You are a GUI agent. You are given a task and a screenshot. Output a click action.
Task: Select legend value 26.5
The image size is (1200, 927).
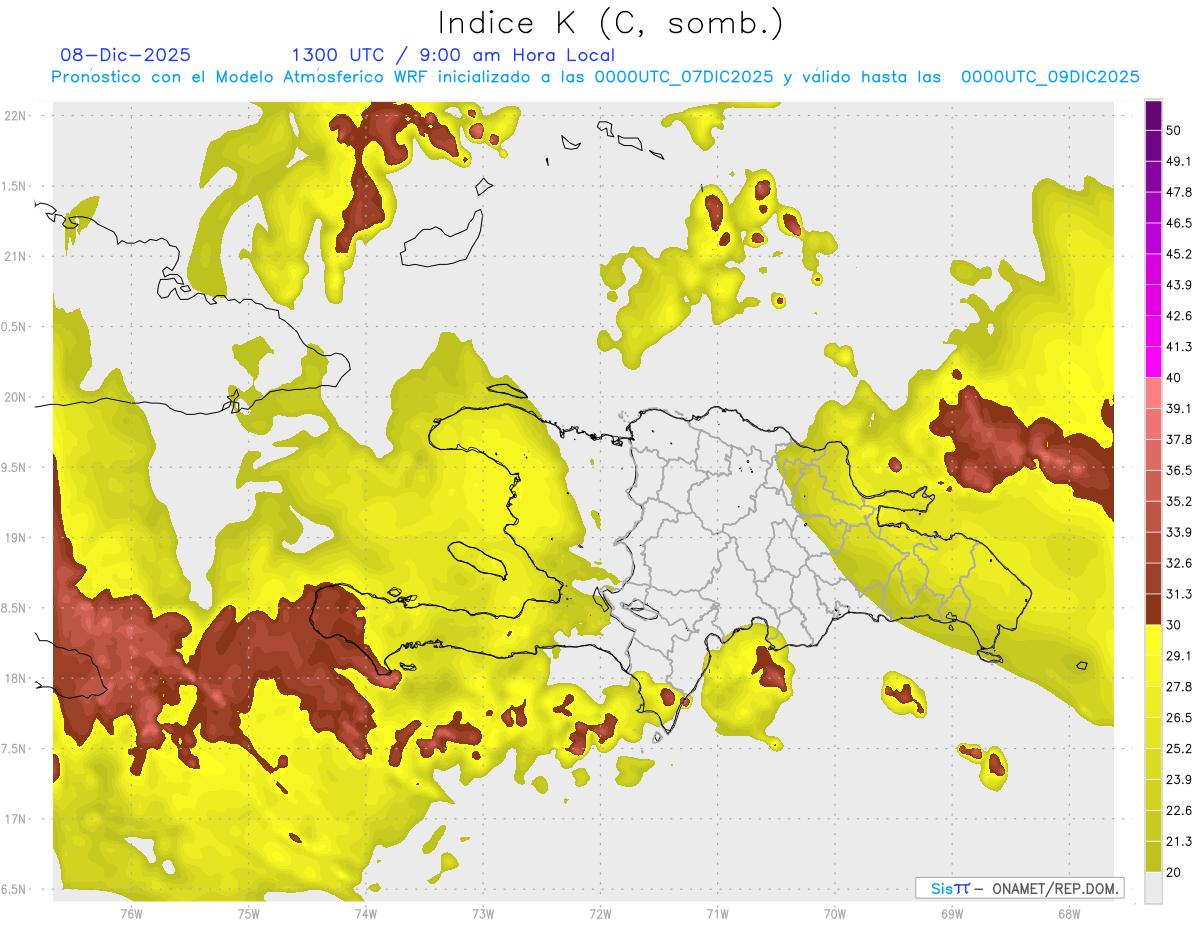click(1178, 718)
